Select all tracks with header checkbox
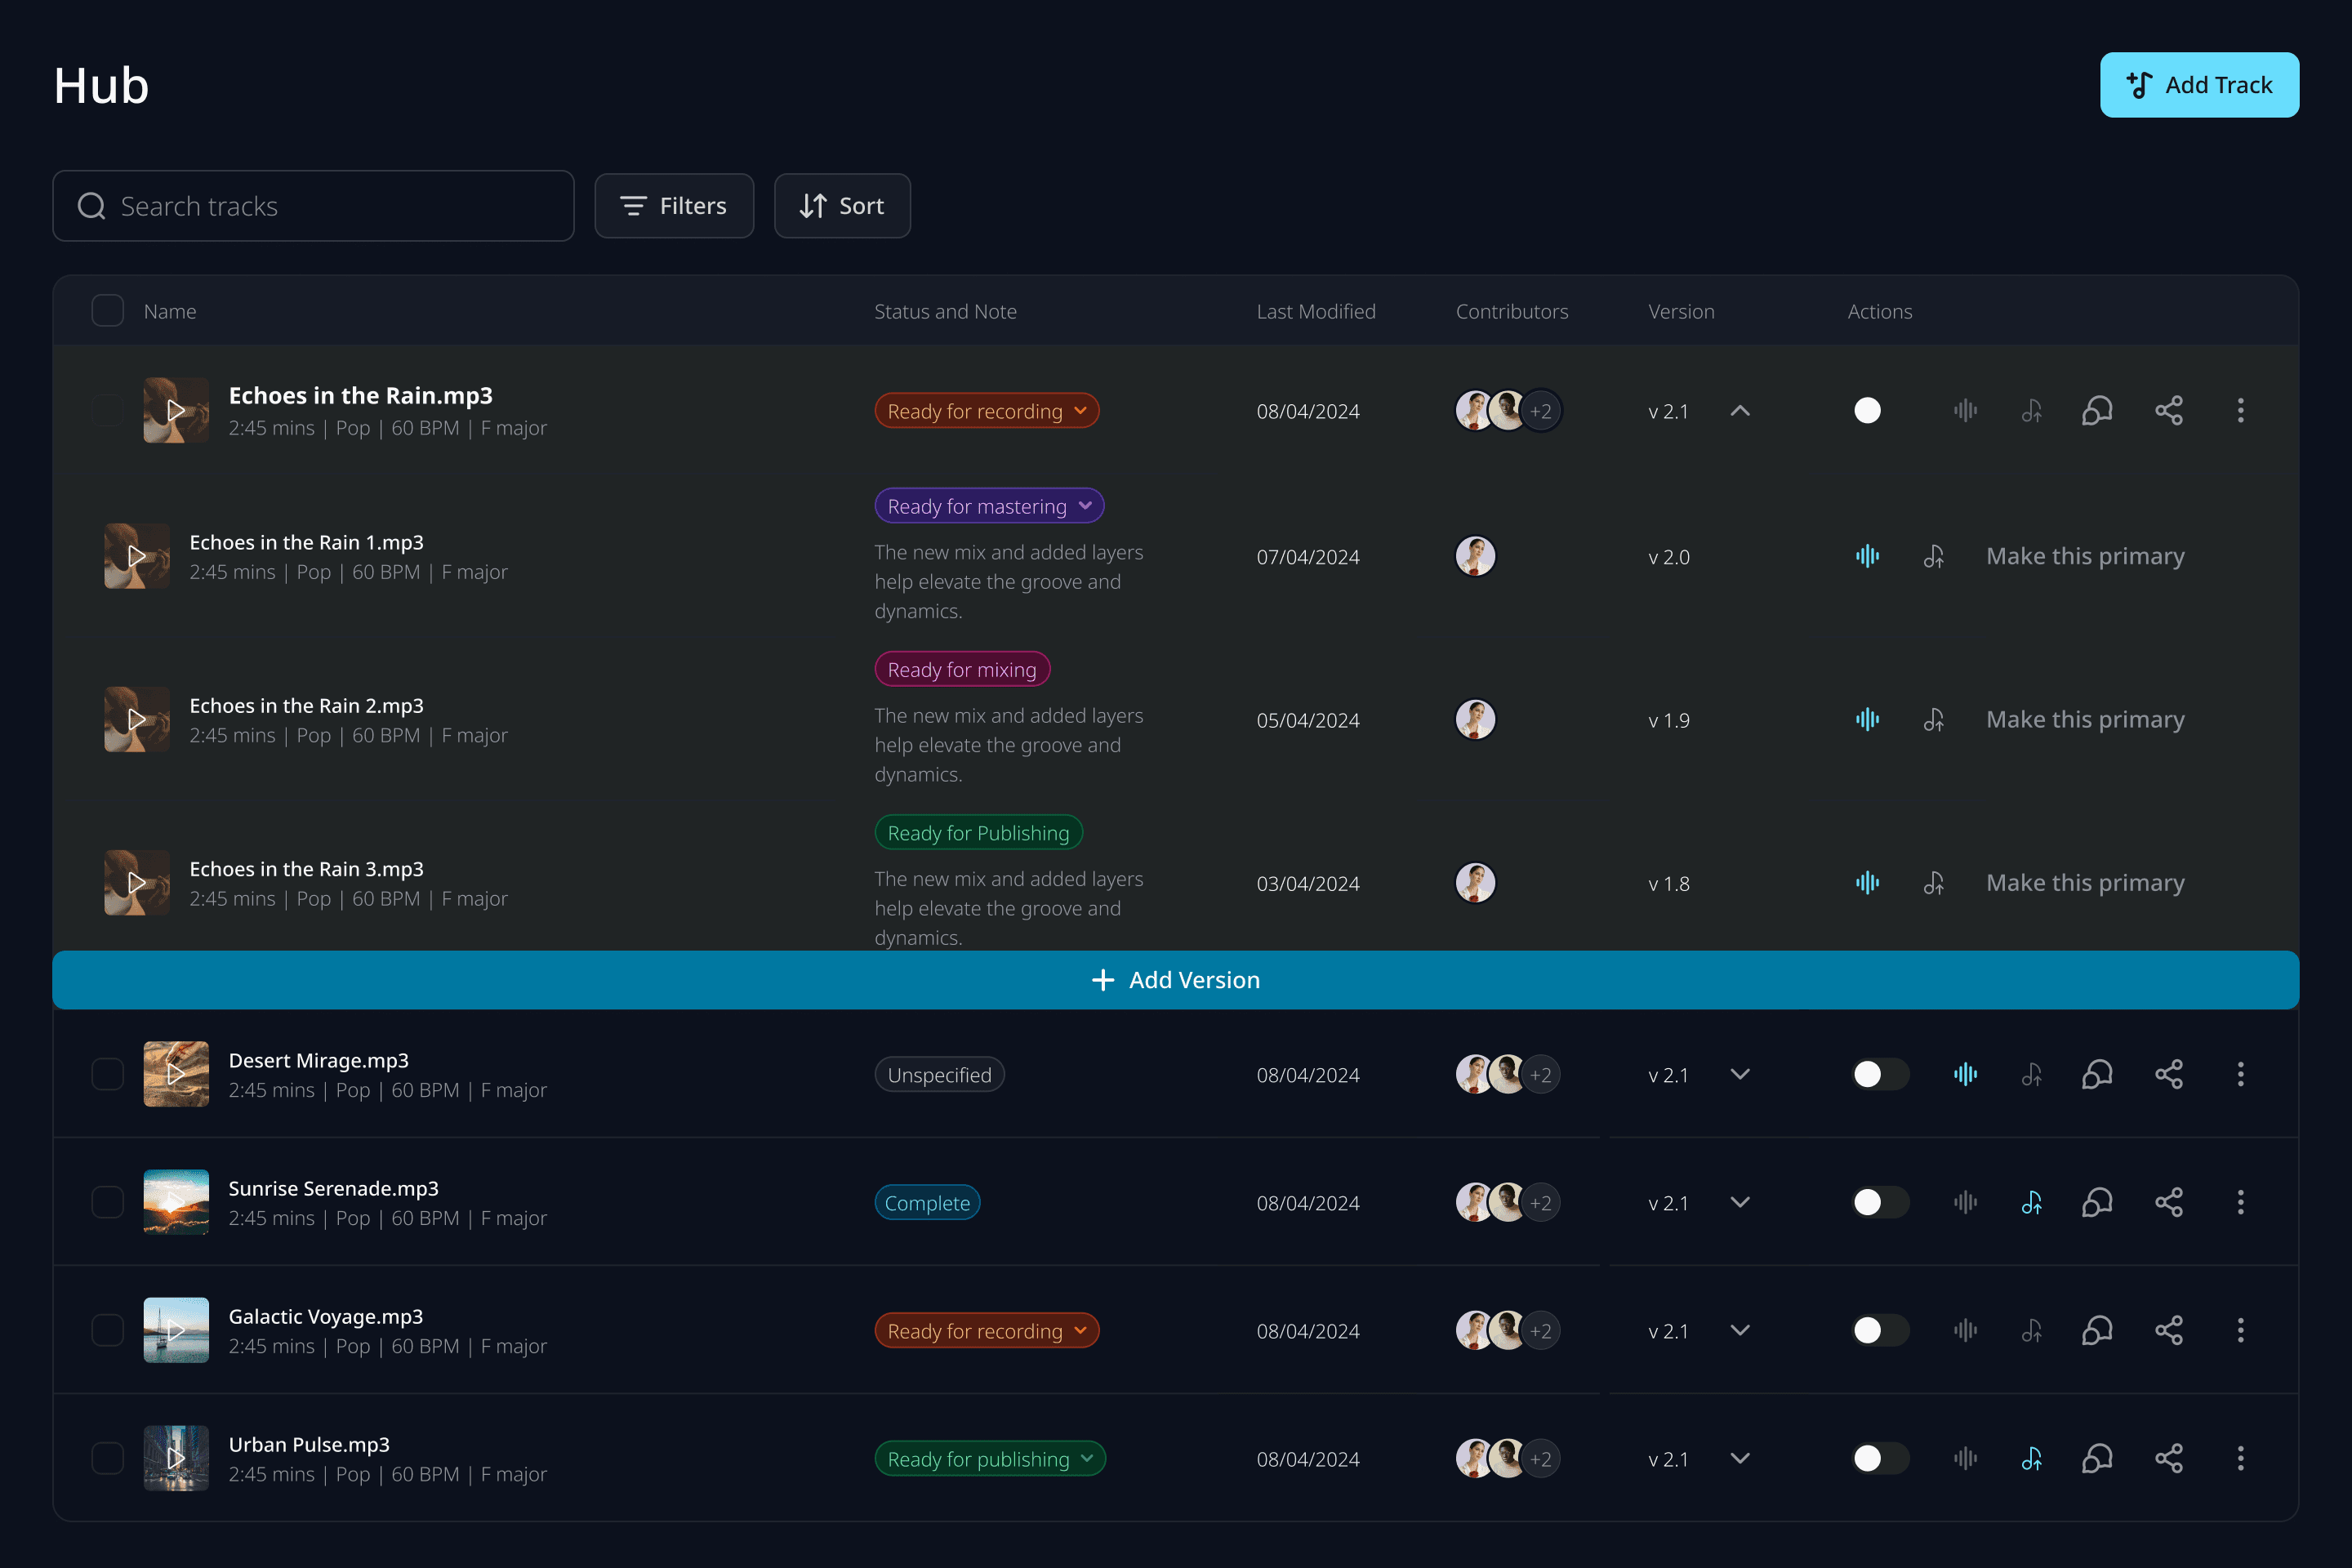Image resolution: width=2352 pixels, height=1568 pixels. [x=107, y=311]
